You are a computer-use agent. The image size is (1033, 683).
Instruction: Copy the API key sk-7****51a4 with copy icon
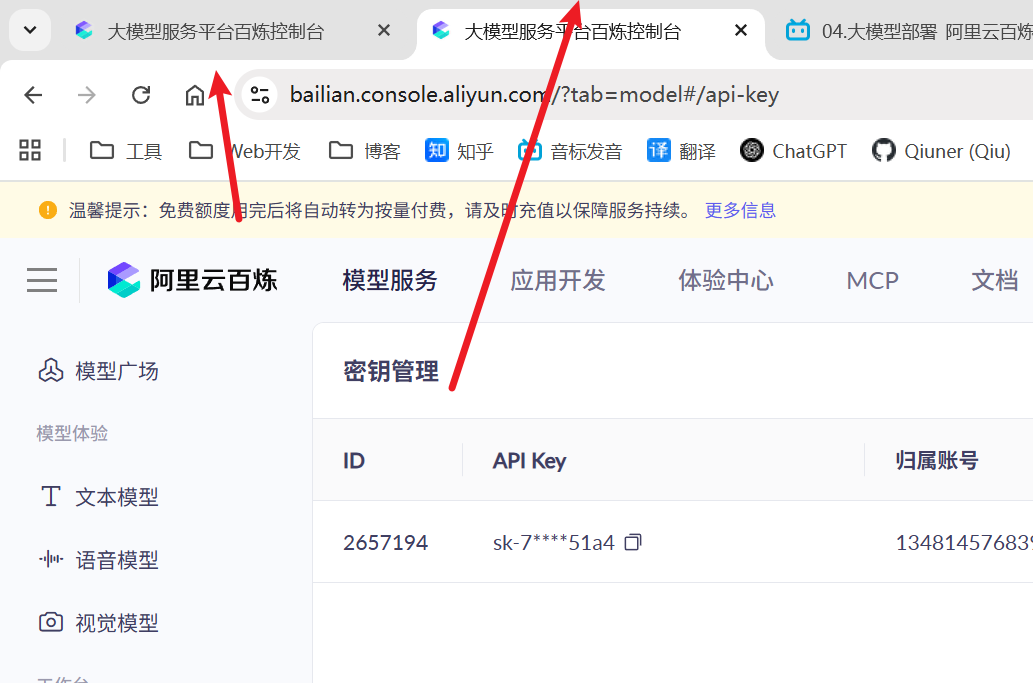632,542
